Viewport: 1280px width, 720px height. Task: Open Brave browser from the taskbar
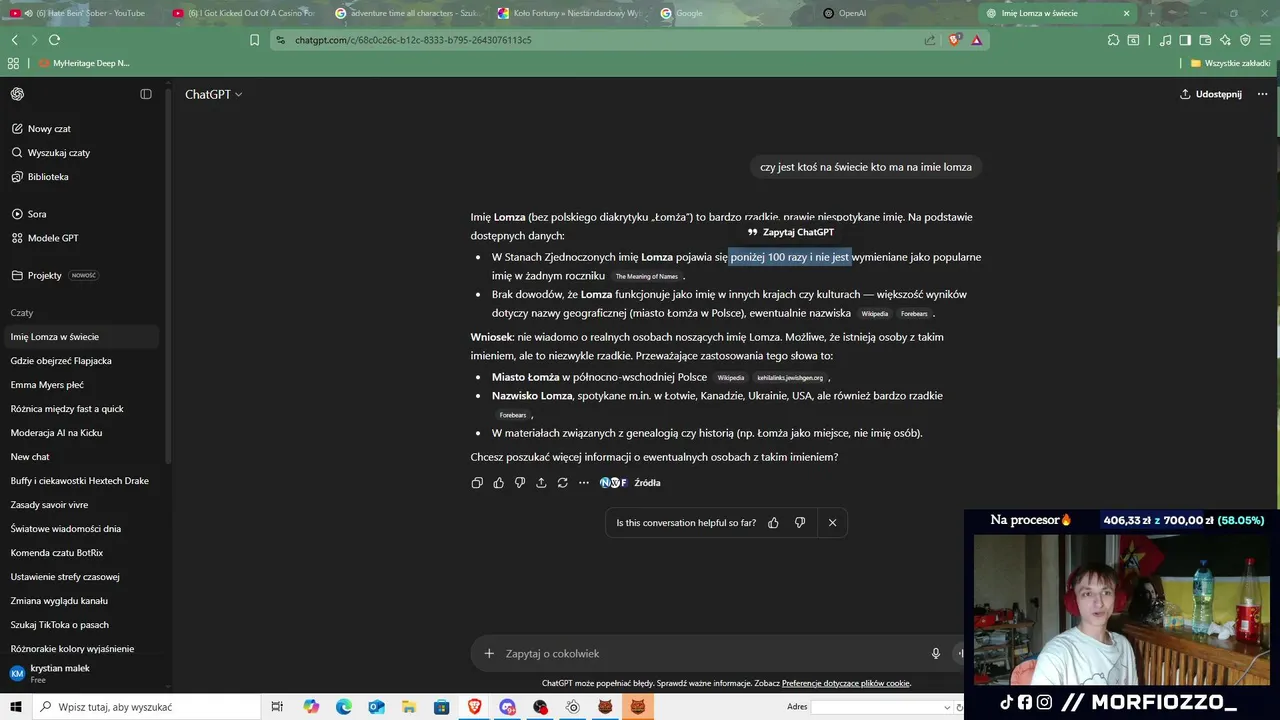[x=475, y=707]
